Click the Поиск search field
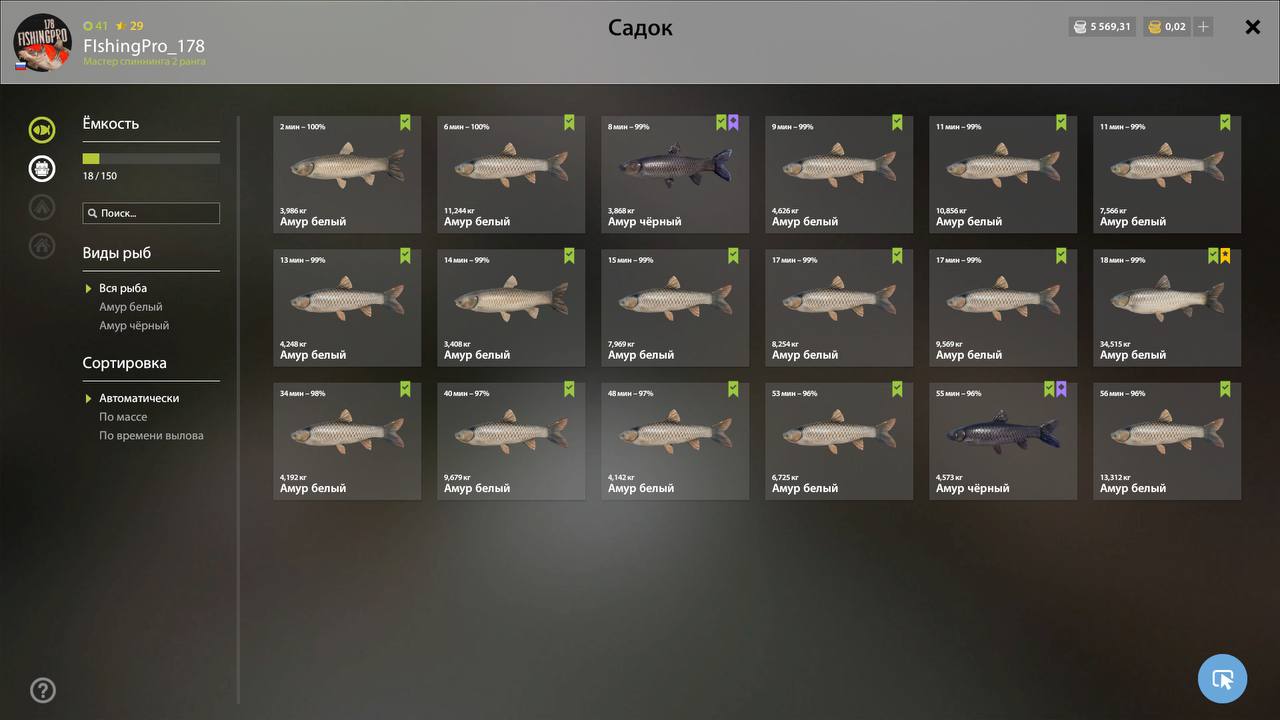1280x720 pixels. (151, 213)
